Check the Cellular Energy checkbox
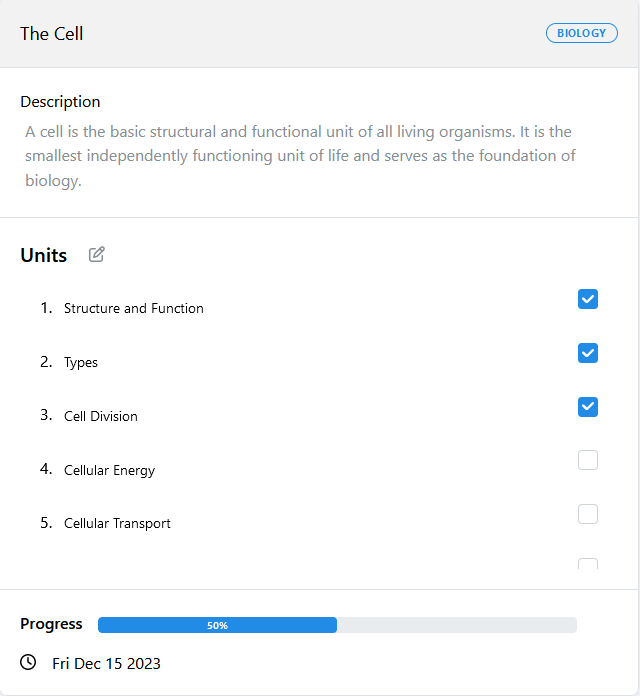 pos(588,460)
